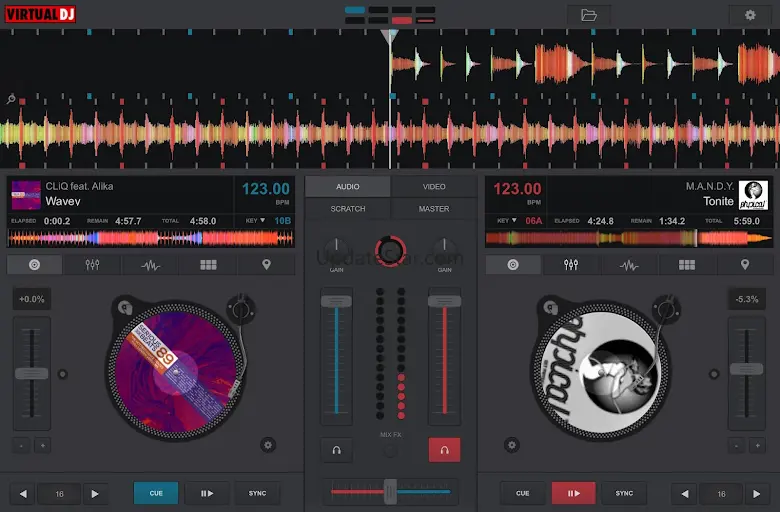Click left deck pitch plus button
780x512 pixels.
pos(43,445)
